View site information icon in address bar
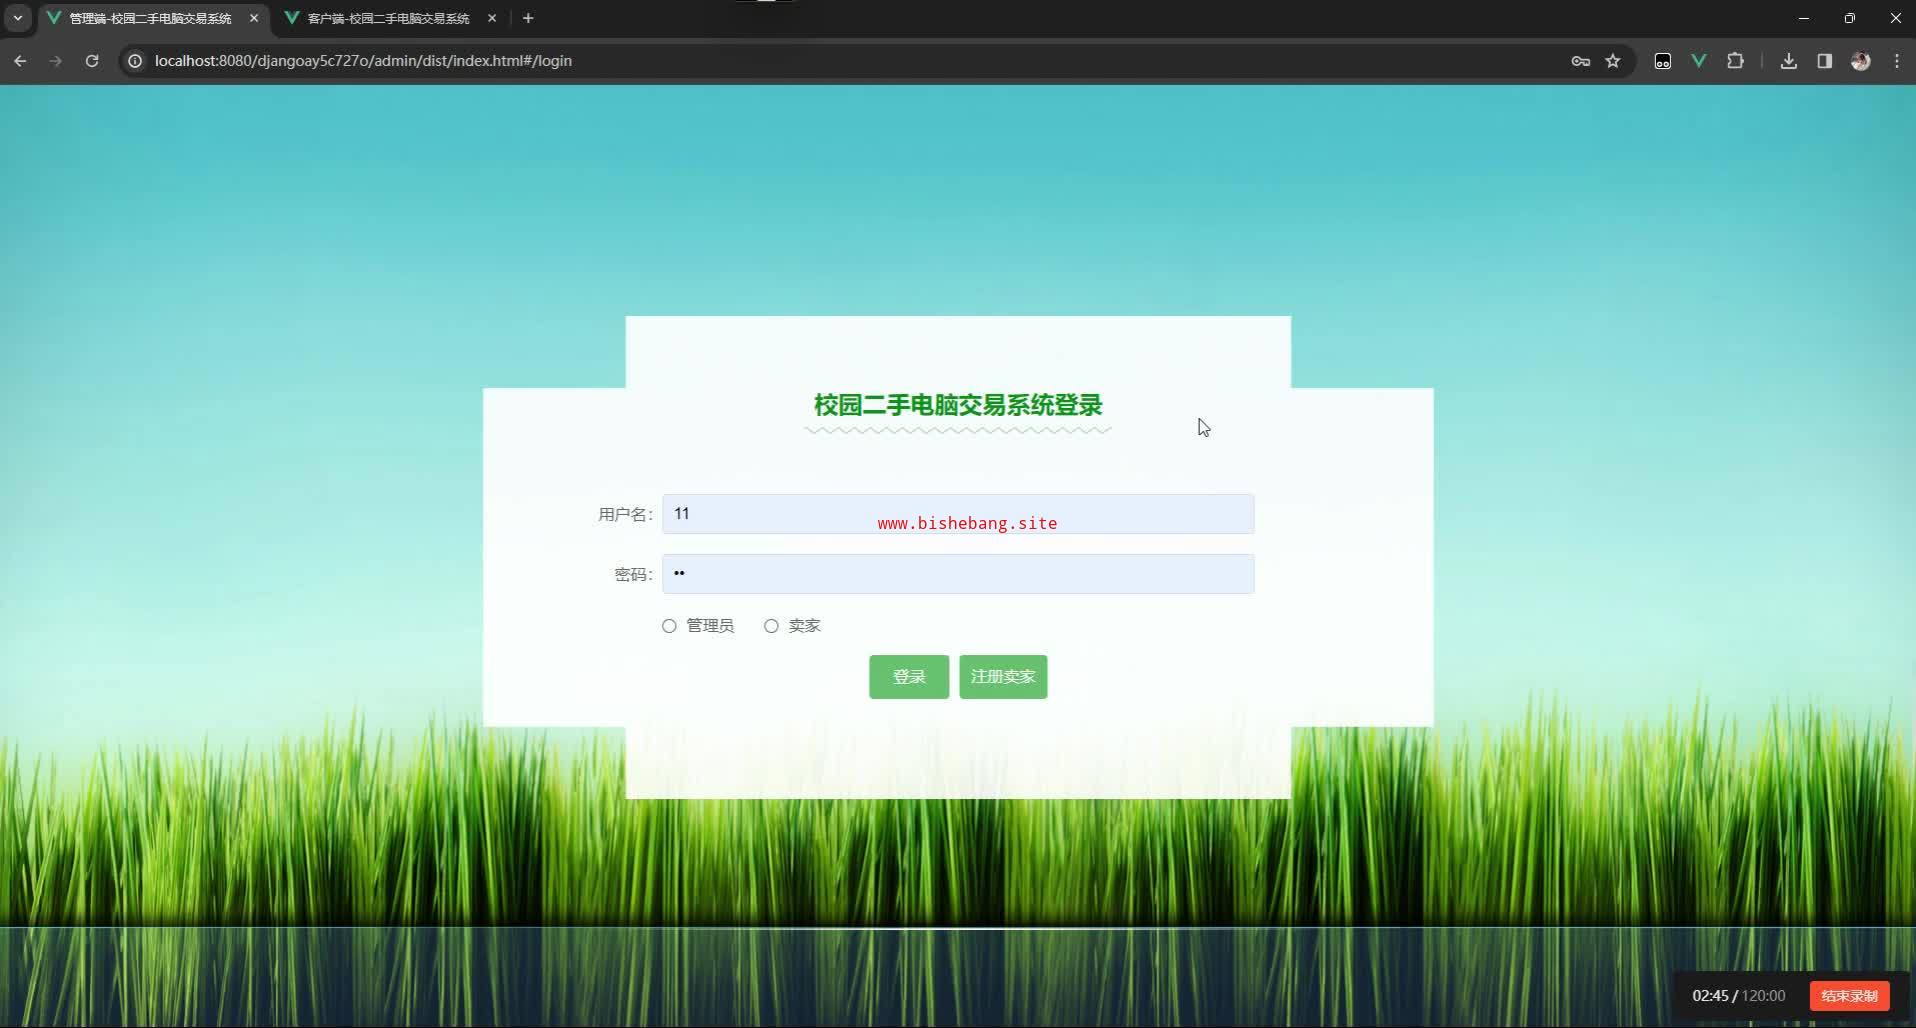The image size is (1916, 1028). coord(135,61)
